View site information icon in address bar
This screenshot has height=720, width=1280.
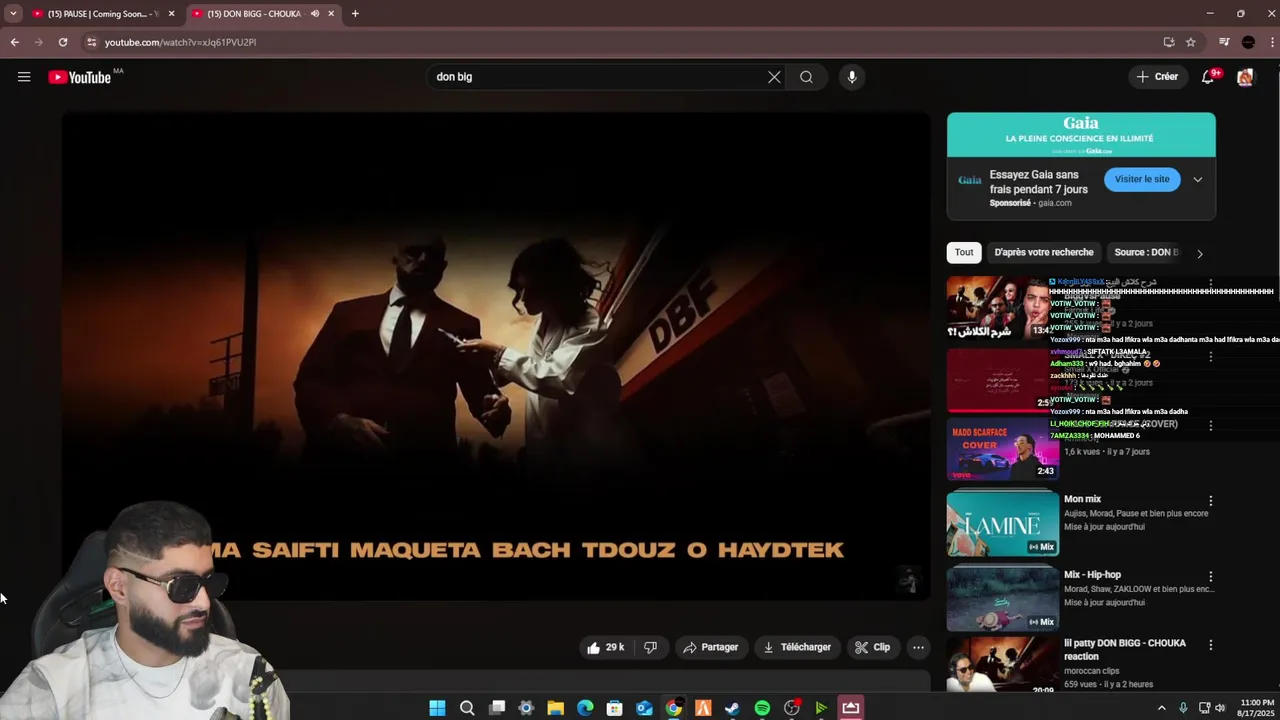click(x=92, y=42)
